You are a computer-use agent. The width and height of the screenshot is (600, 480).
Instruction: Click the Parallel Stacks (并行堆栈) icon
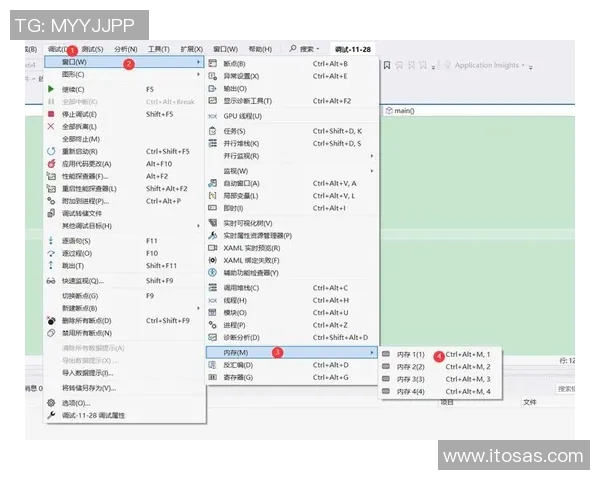pyautogui.click(x=212, y=144)
